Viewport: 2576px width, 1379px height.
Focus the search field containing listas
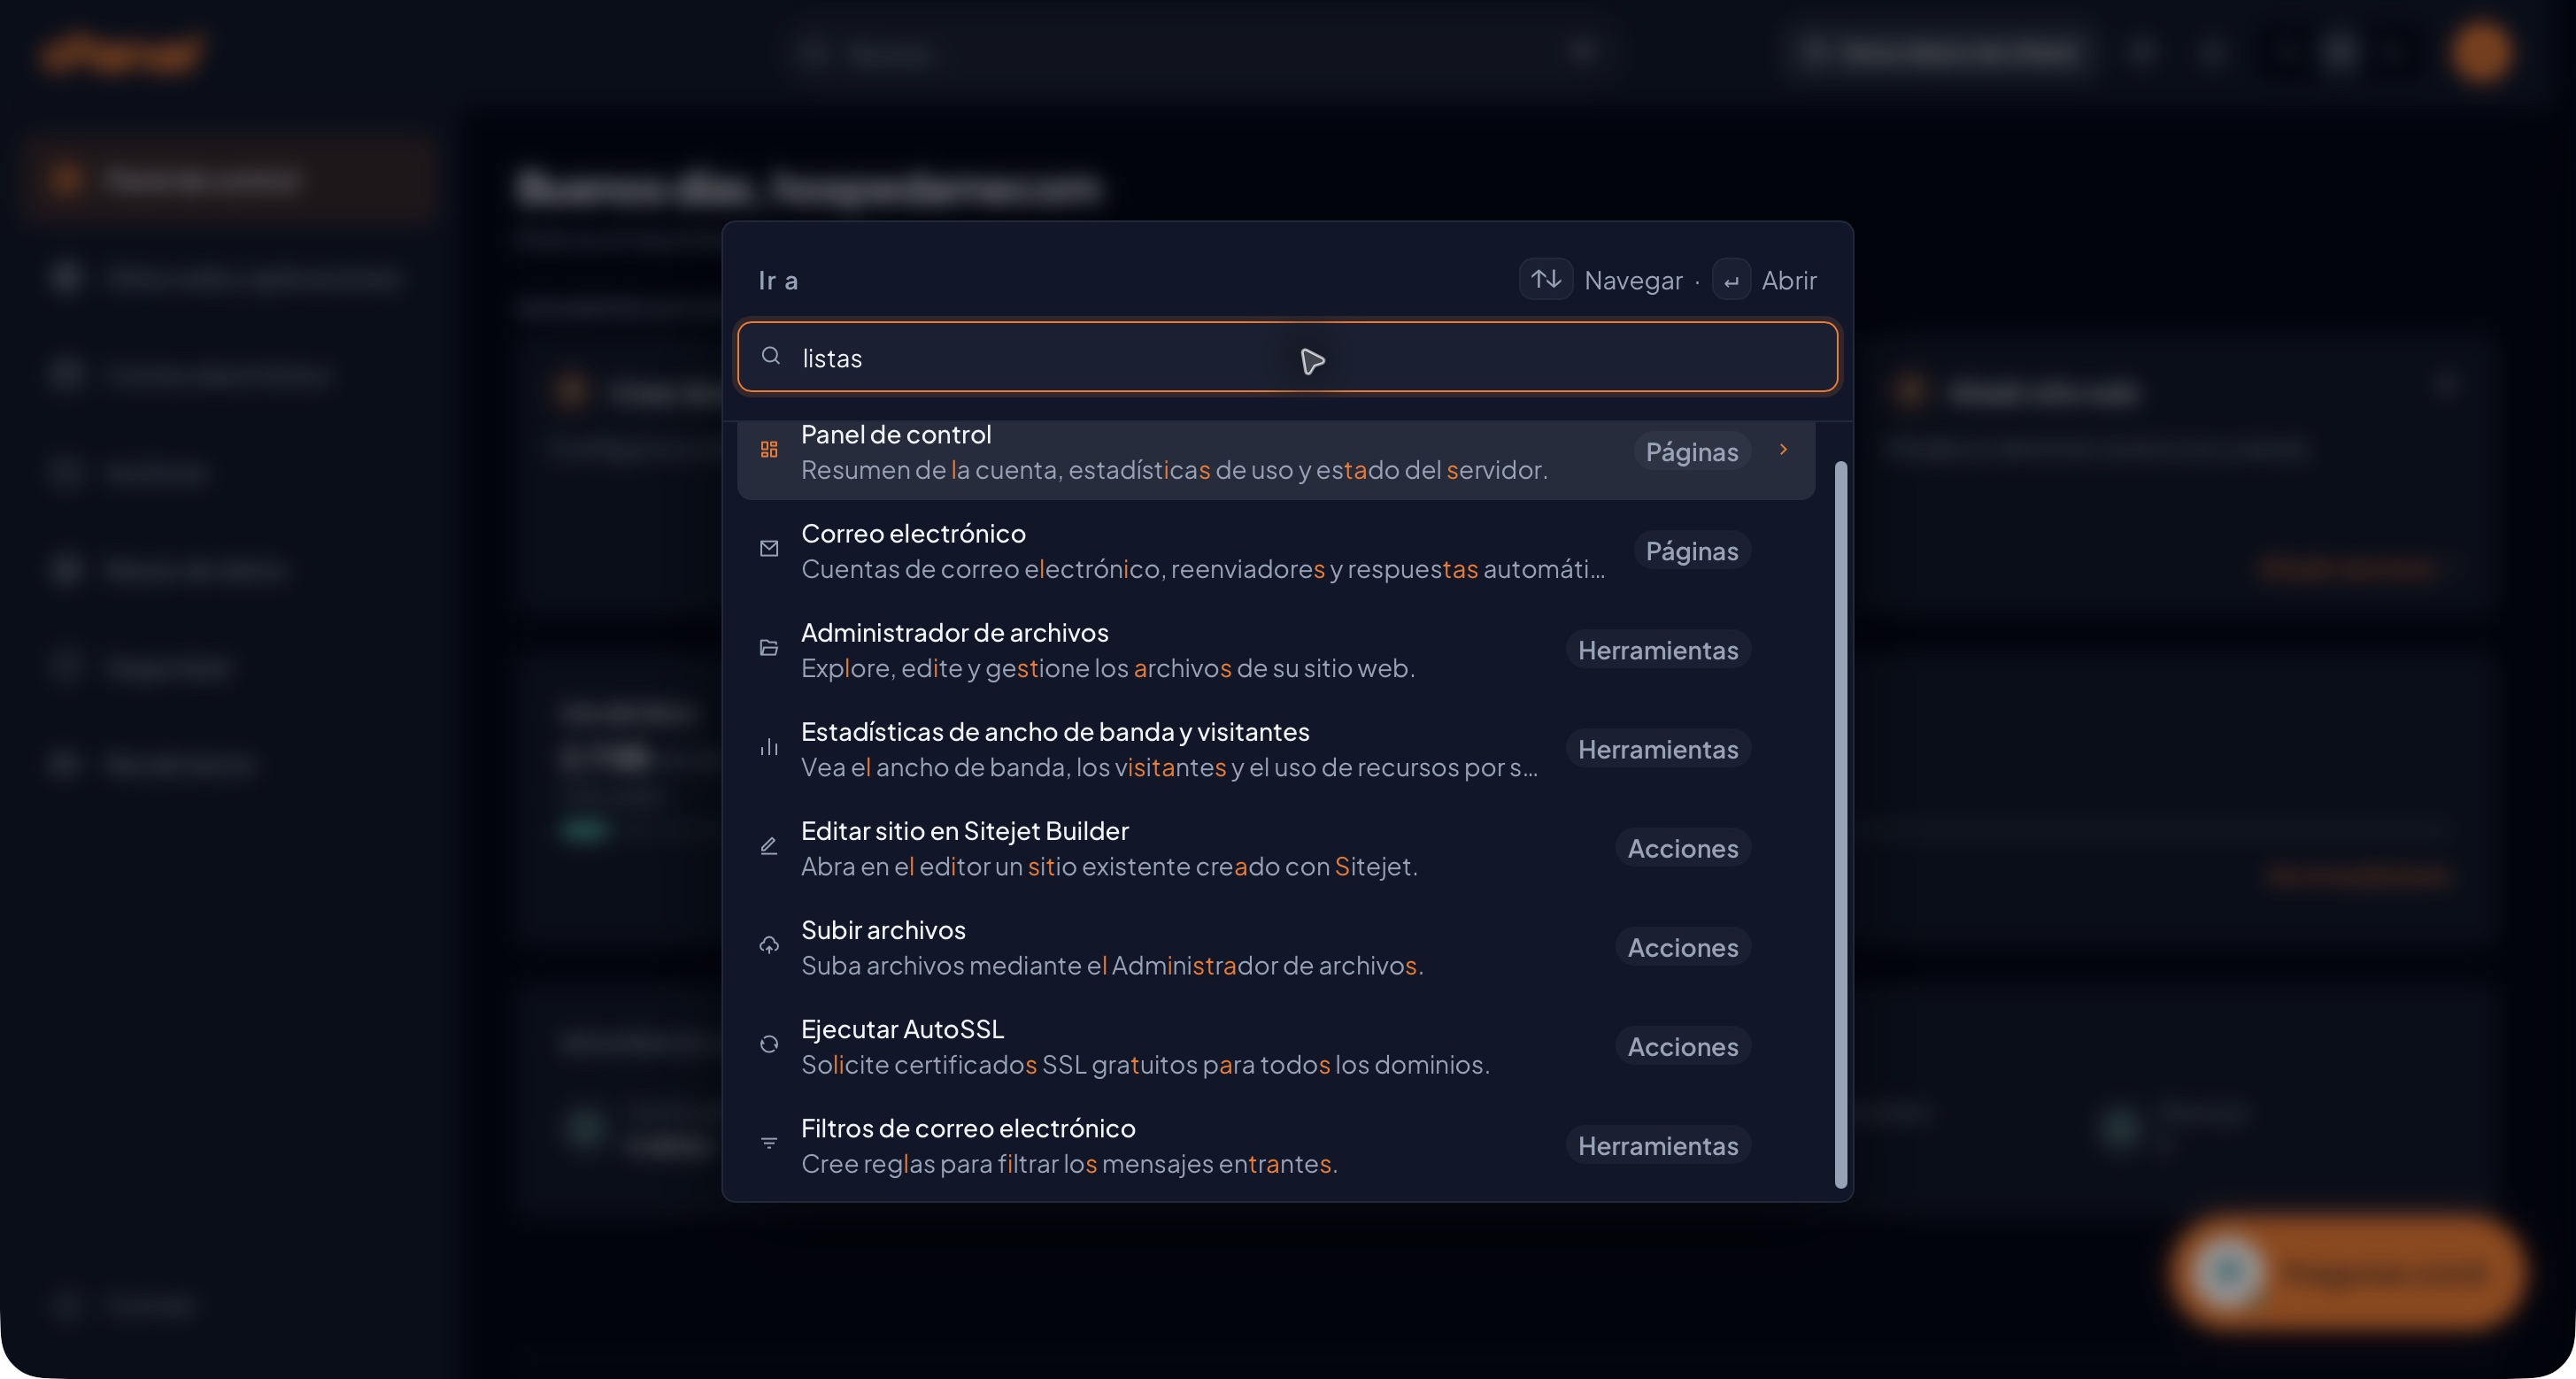tap(1287, 357)
